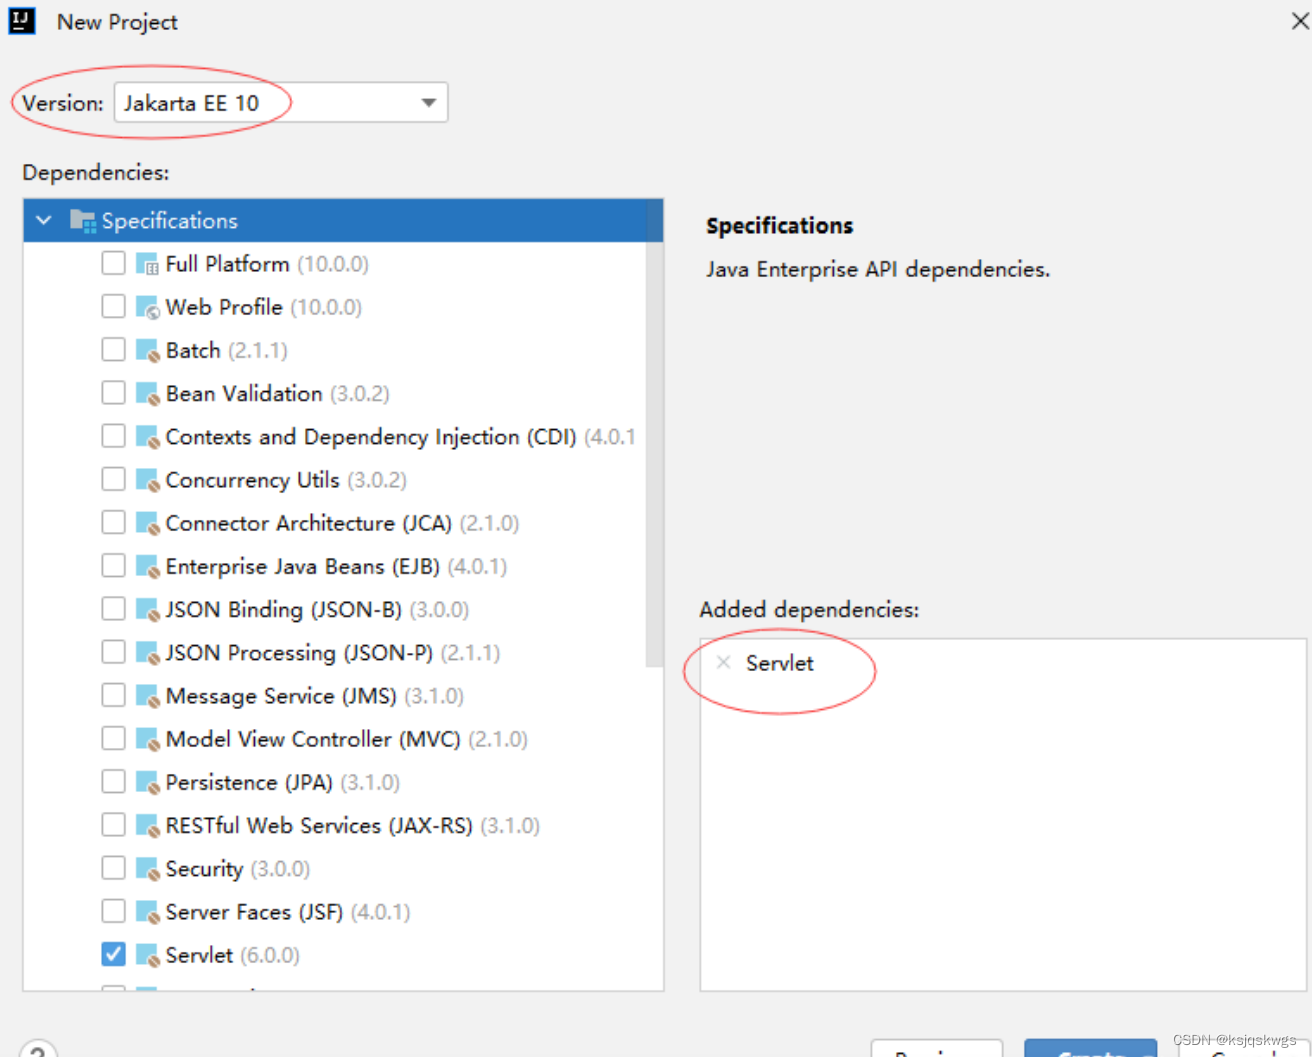This screenshot has width=1312, height=1057.
Task: Click the JSON Processing icon
Action: pyautogui.click(x=147, y=653)
